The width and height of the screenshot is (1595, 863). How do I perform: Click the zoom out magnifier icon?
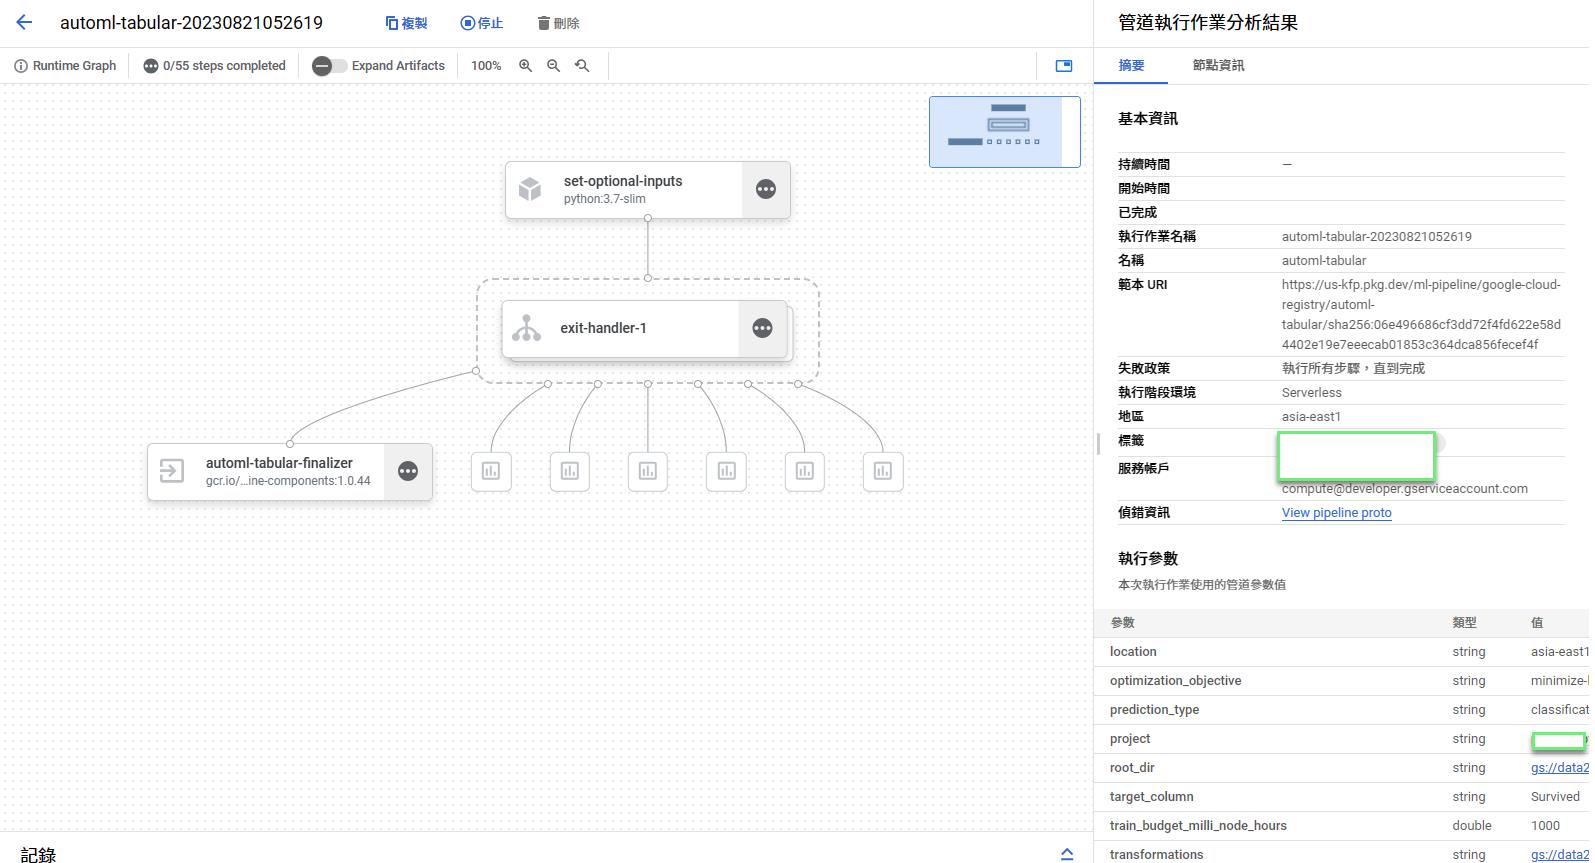pyautogui.click(x=553, y=66)
